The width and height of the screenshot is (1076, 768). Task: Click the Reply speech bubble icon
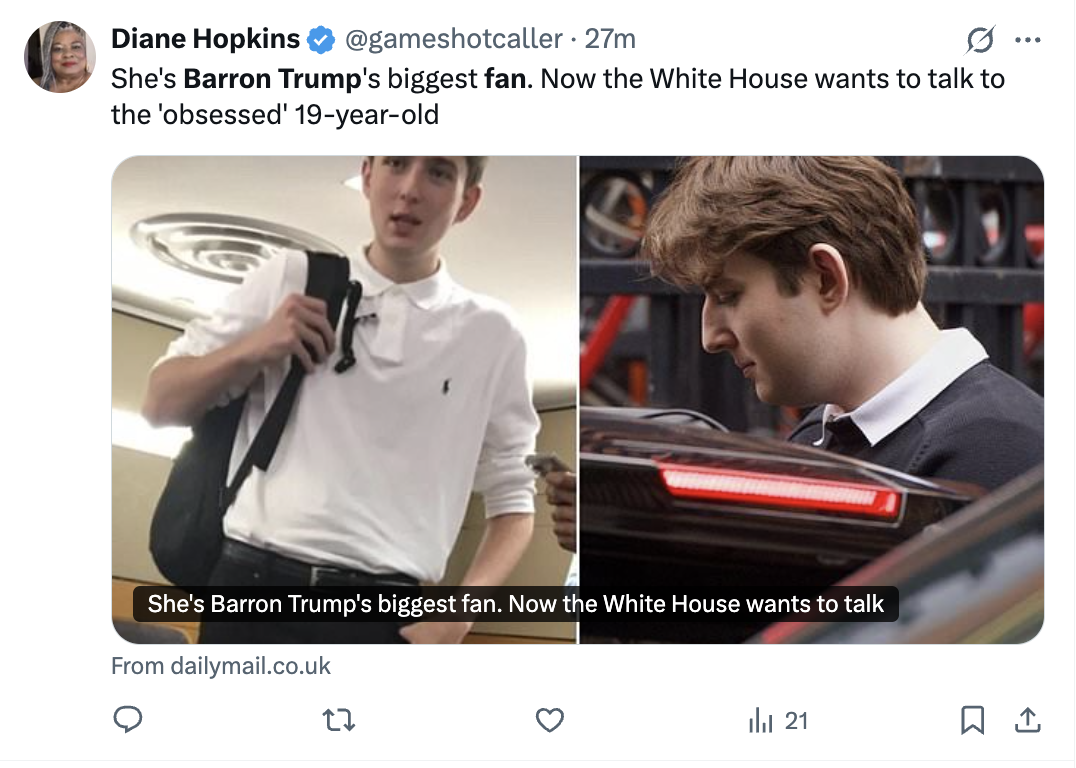point(127,720)
